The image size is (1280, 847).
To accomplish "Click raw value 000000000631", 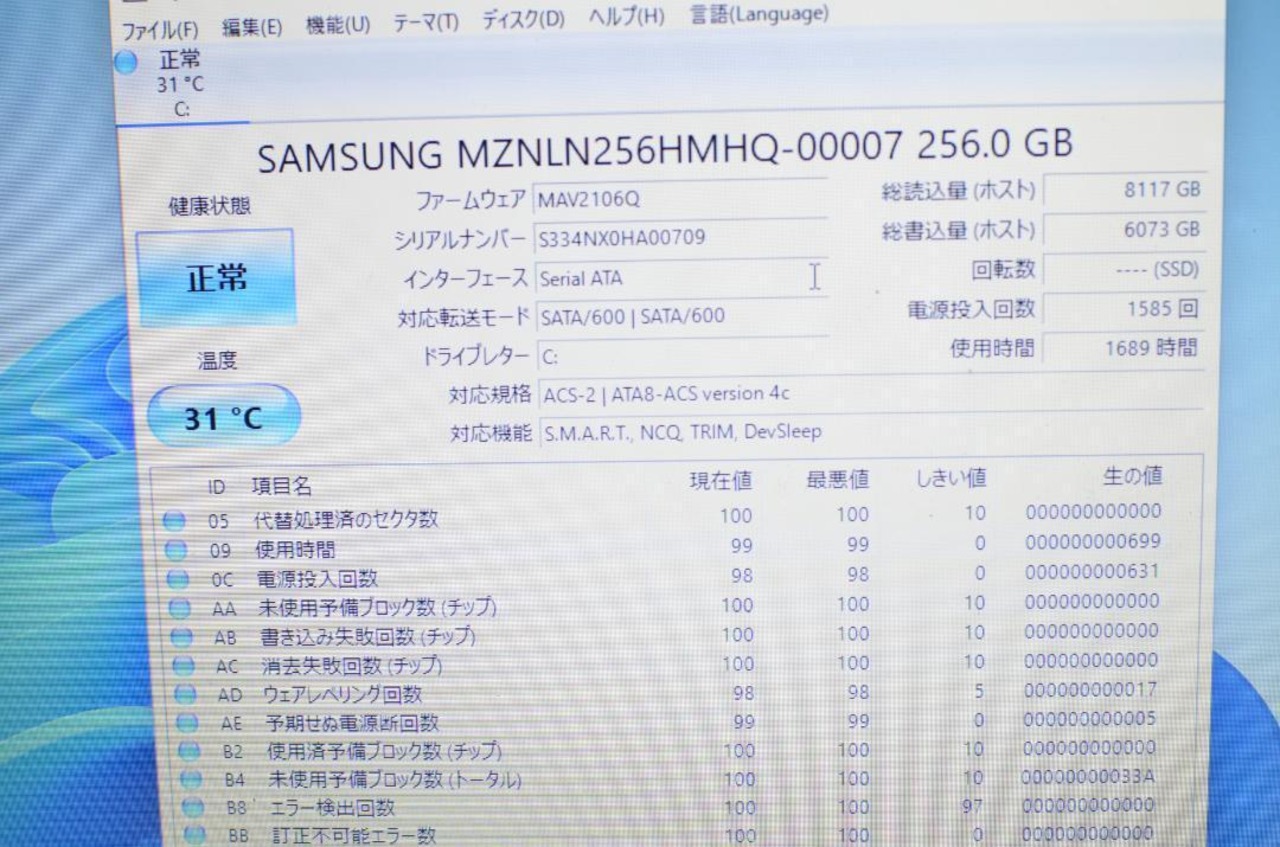I will [1093, 571].
